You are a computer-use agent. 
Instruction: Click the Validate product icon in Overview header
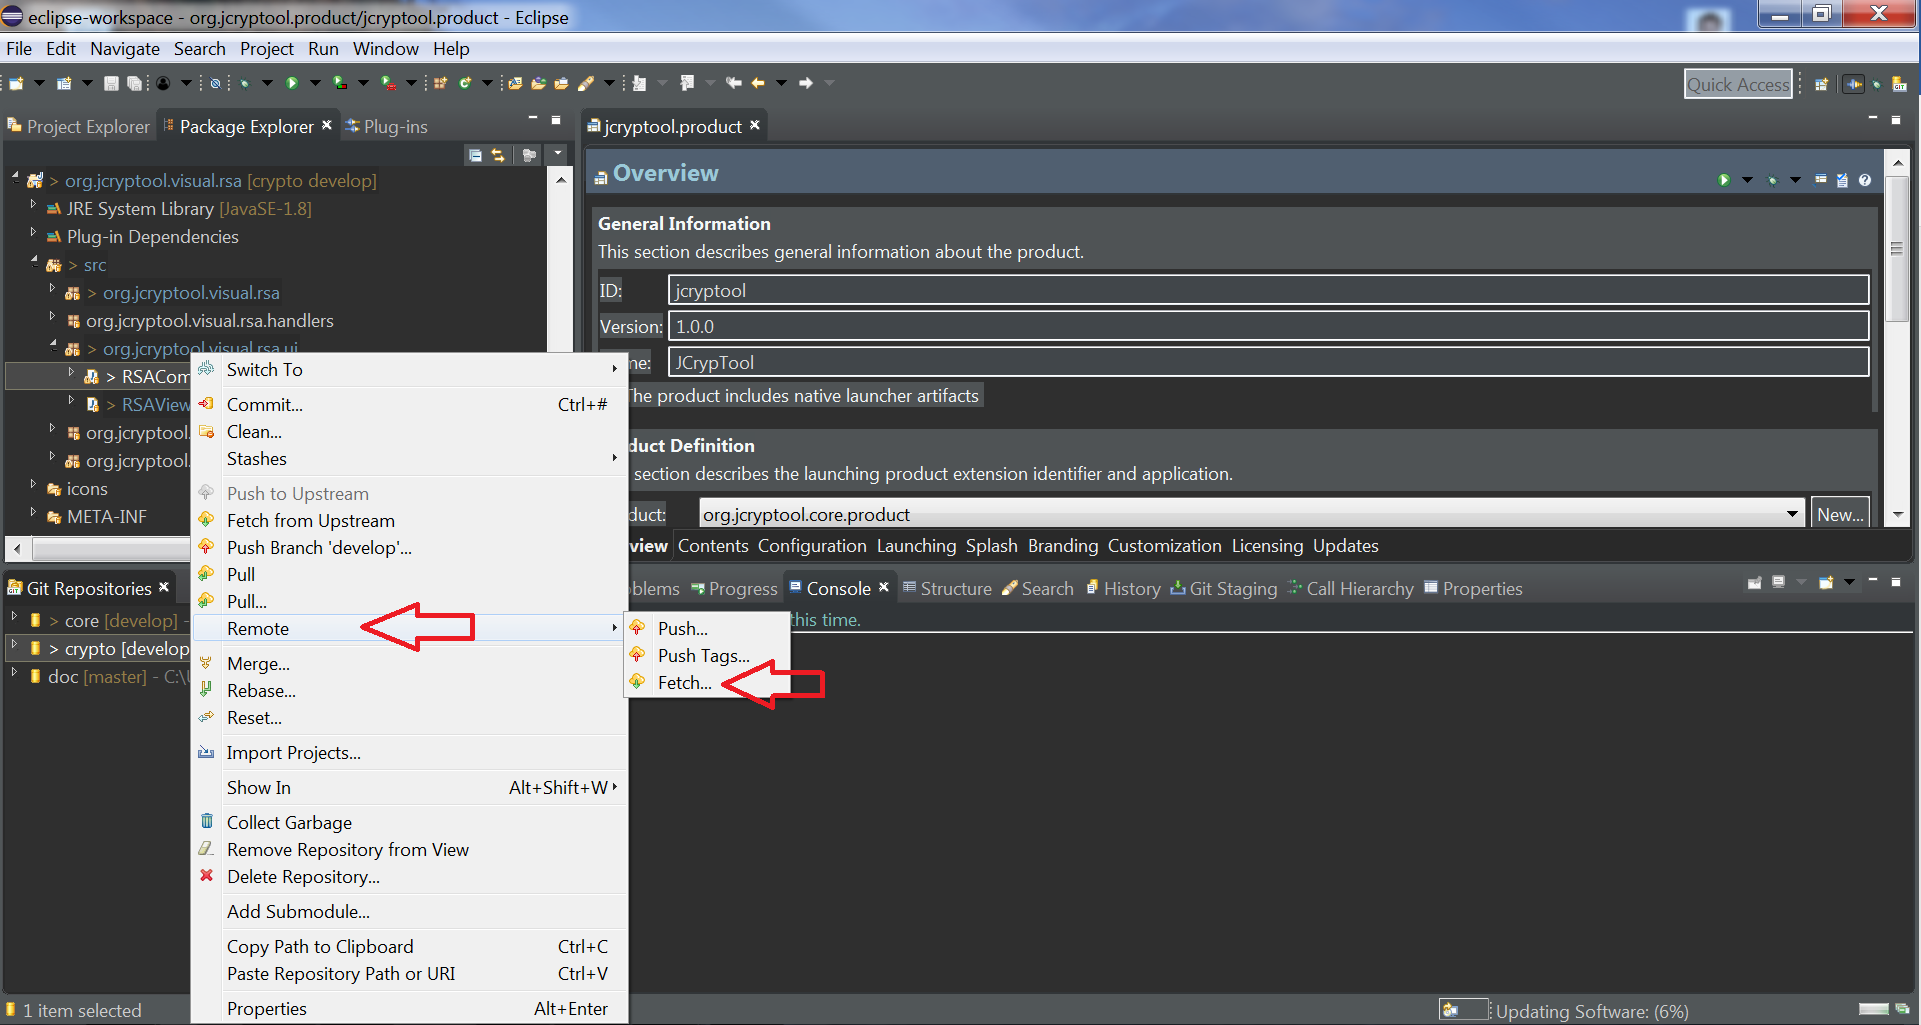coord(1842,180)
